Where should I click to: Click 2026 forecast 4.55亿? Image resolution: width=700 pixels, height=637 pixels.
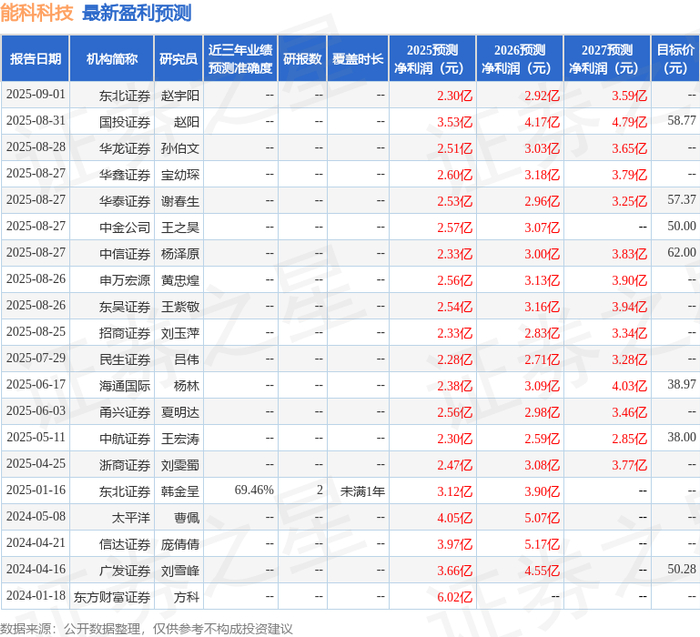542,570
